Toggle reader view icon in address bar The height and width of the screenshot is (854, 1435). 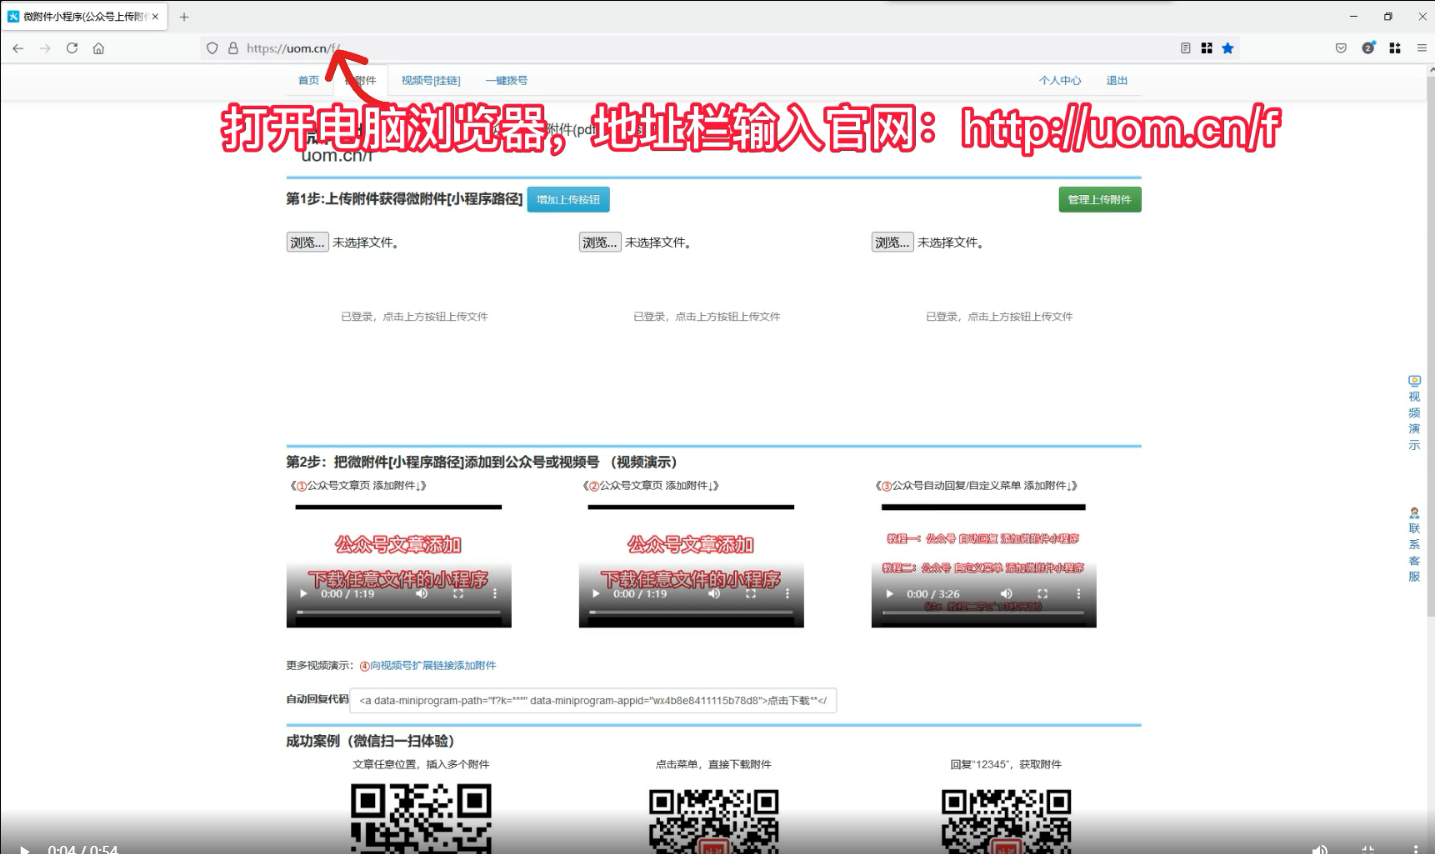coord(1186,48)
